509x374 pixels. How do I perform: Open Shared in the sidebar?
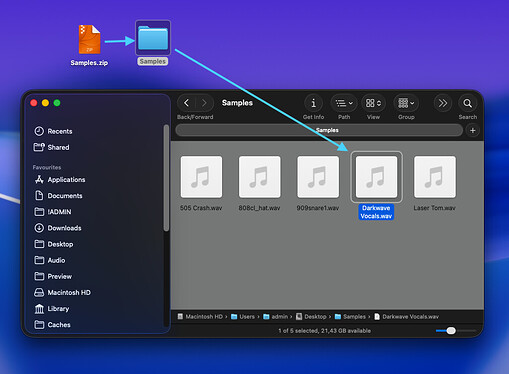pos(52,147)
